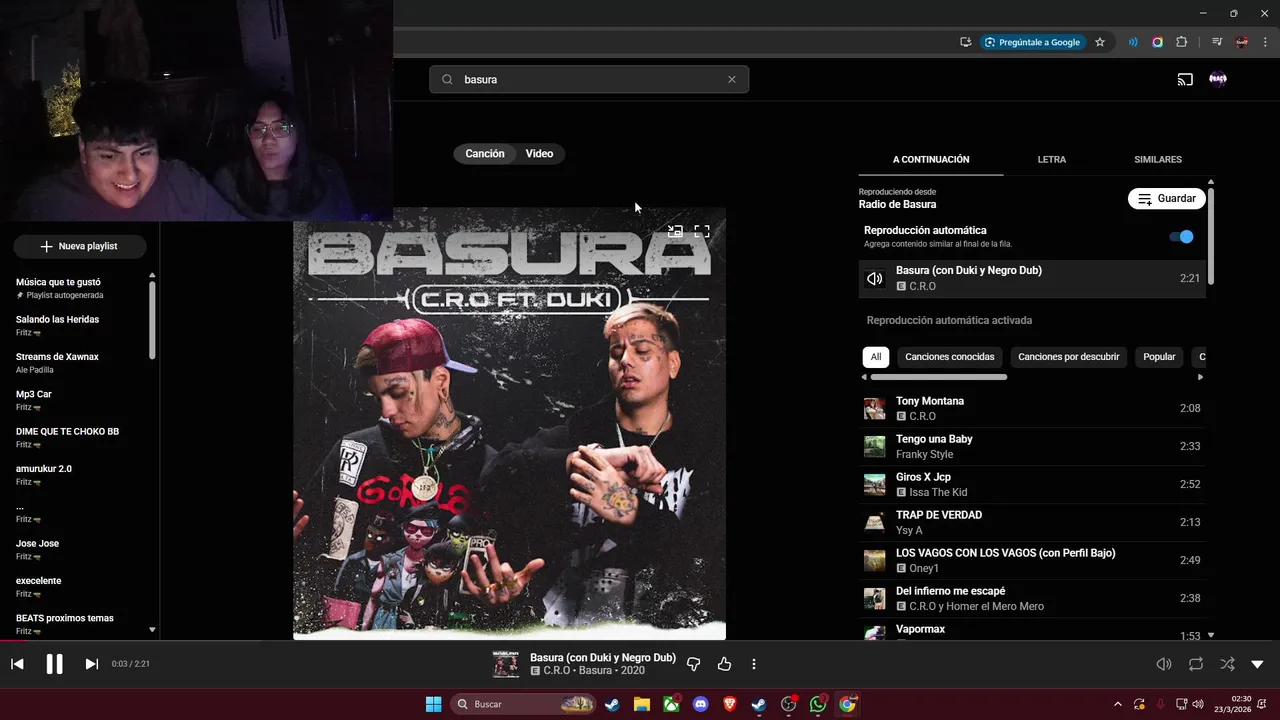
Task: Click the song progress bar
Action: (640, 641)
